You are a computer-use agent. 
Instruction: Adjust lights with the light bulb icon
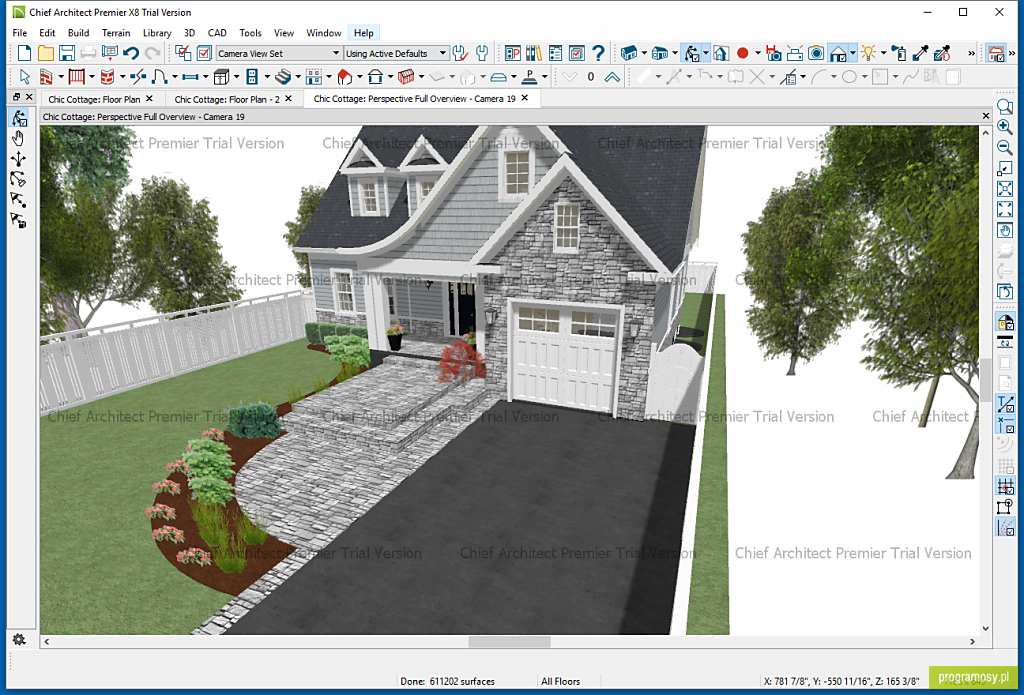[868, 53]
